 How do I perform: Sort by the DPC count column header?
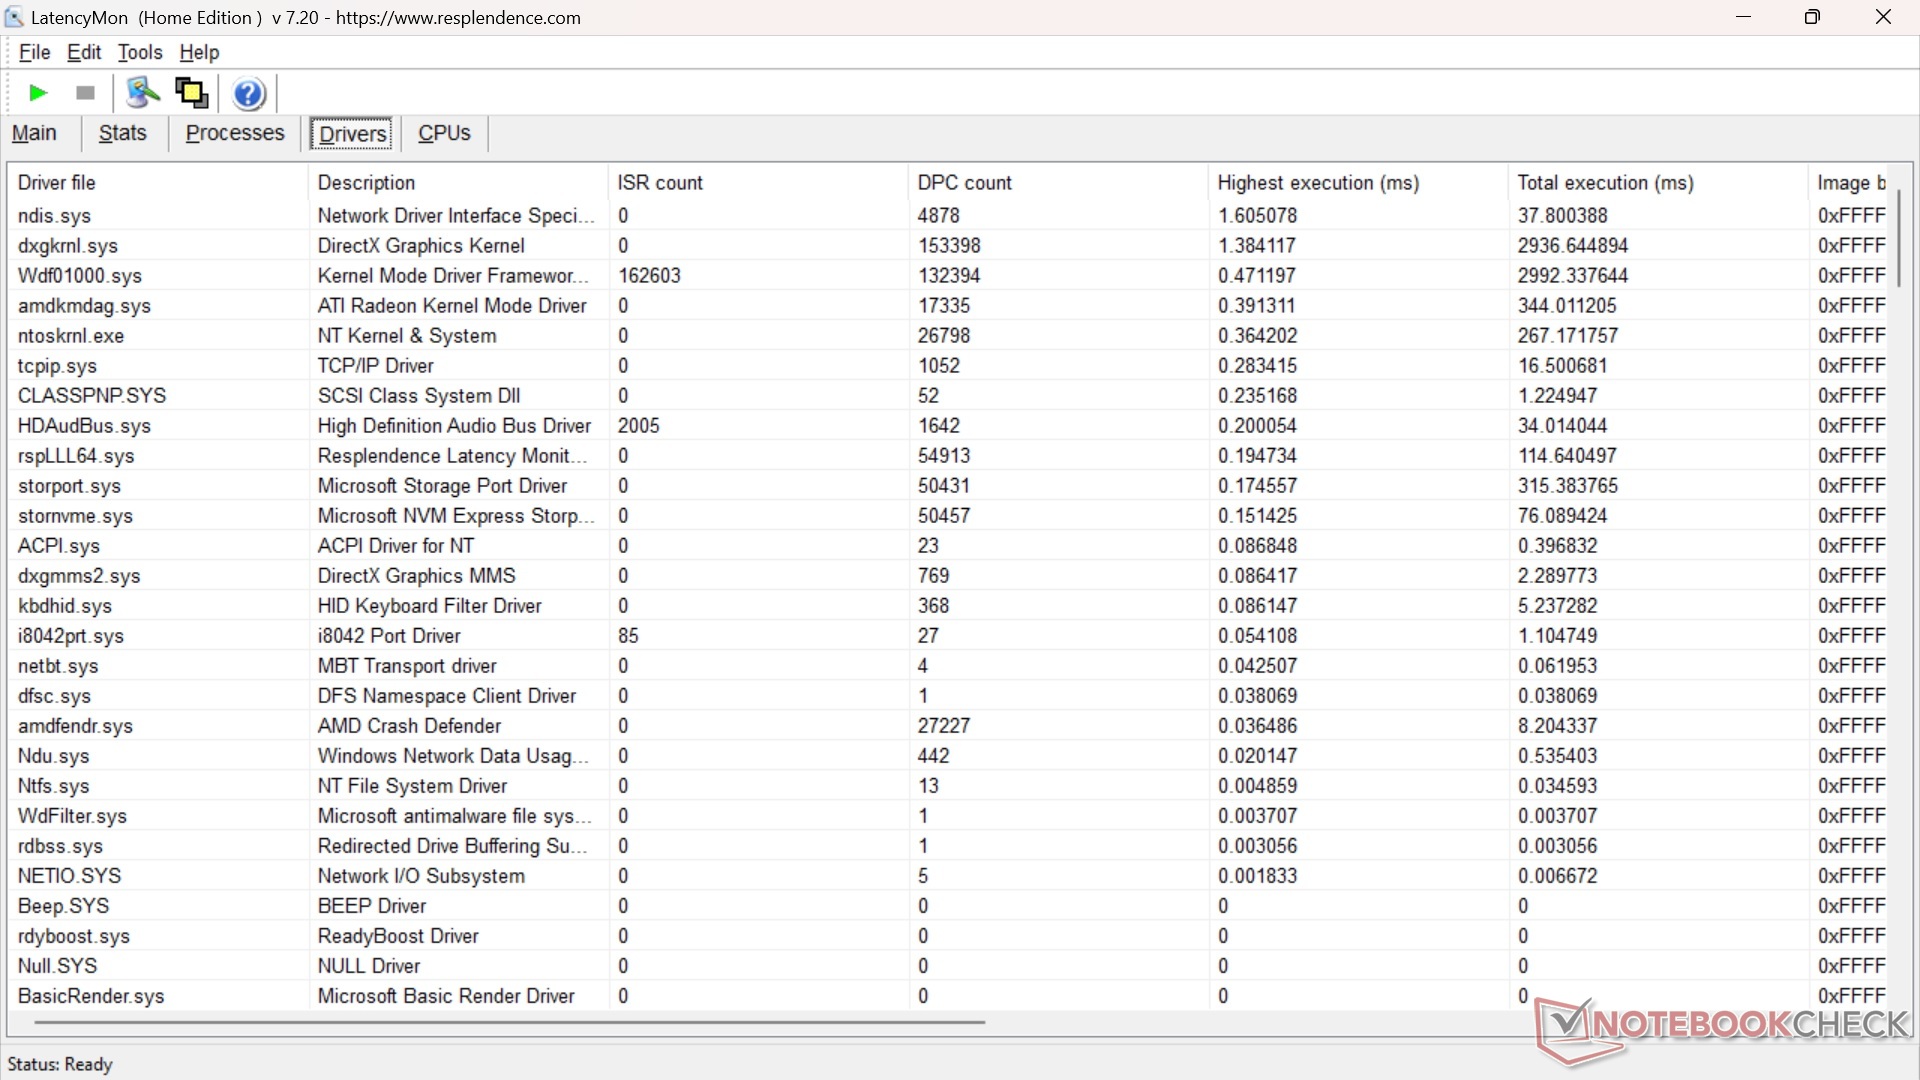click(x=964, y=183)
